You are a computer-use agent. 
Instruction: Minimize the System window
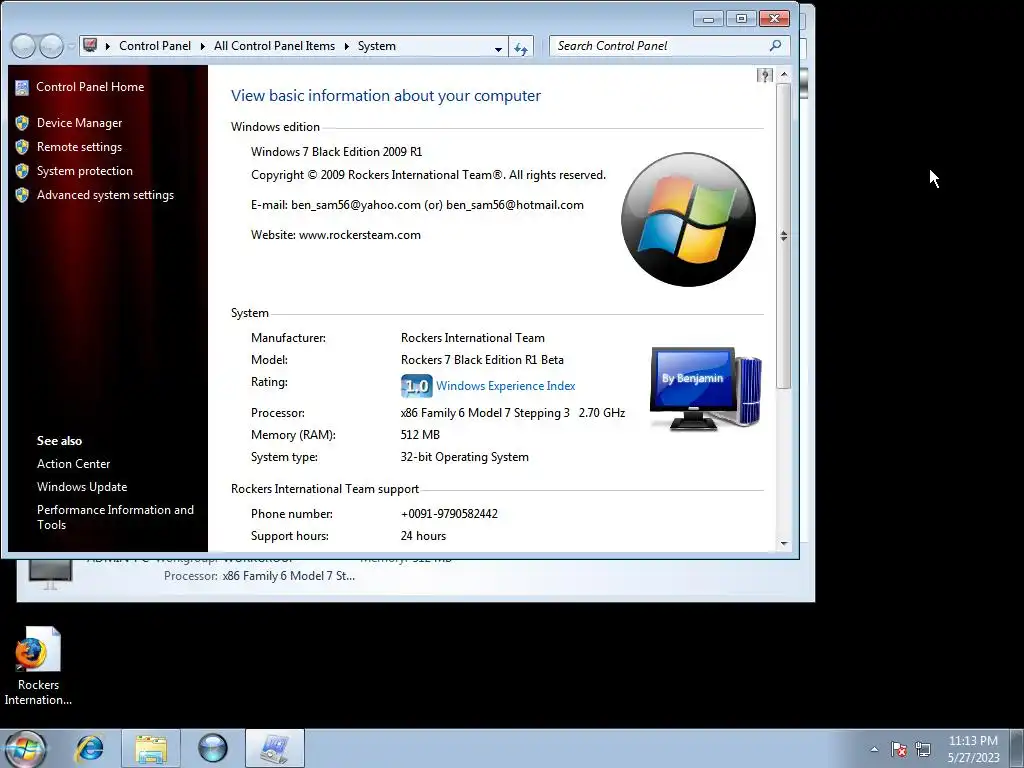(x=708, y=19)
